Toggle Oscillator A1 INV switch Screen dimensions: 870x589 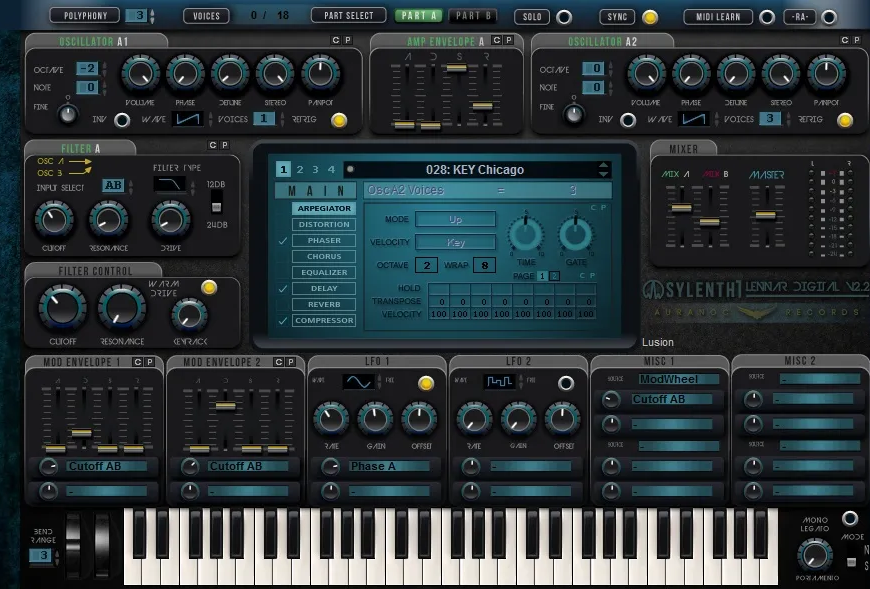pyautogui.click(x=122, y=120)
